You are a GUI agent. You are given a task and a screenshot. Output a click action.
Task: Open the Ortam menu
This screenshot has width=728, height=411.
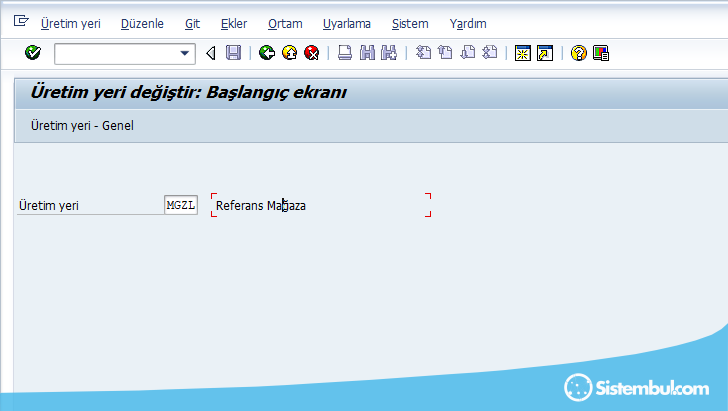(x=285, y=24)
